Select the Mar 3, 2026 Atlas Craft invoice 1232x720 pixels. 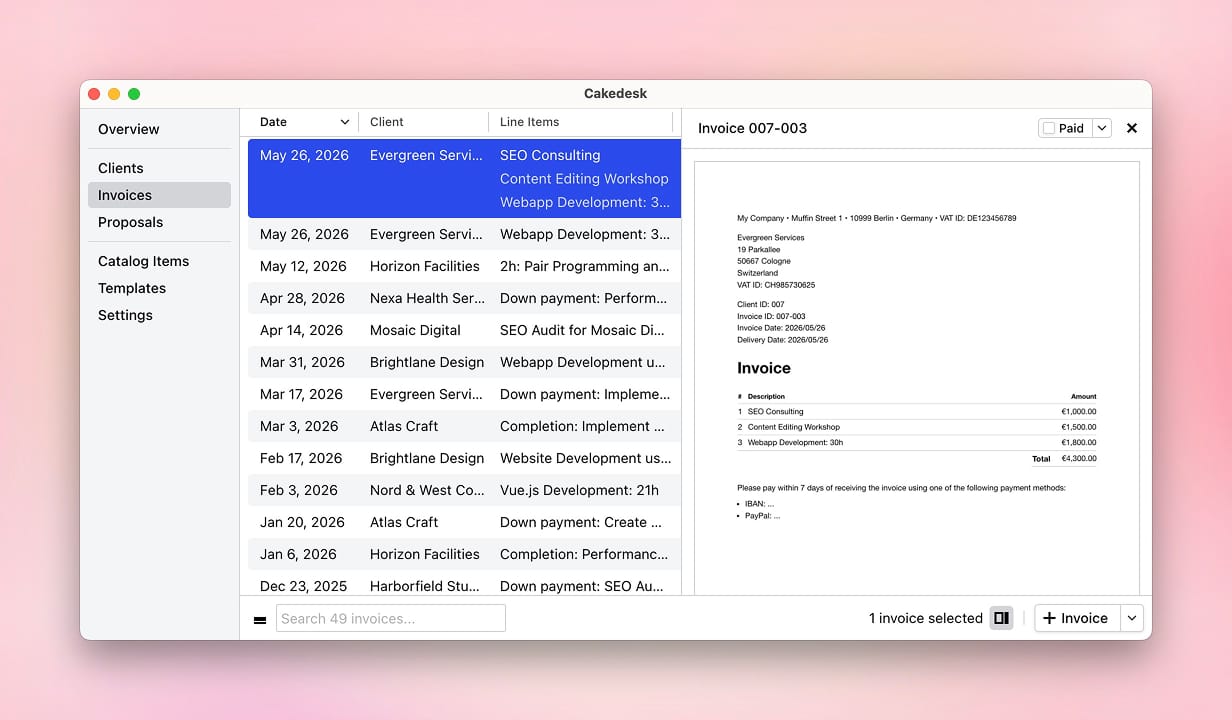coord(464,426)
